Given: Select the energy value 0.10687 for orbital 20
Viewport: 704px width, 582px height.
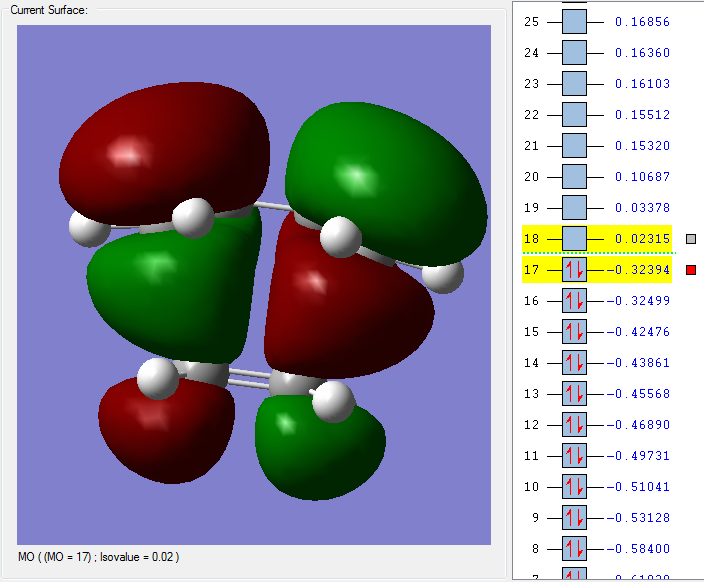Looking at the screenshot, I should [641, 177].
